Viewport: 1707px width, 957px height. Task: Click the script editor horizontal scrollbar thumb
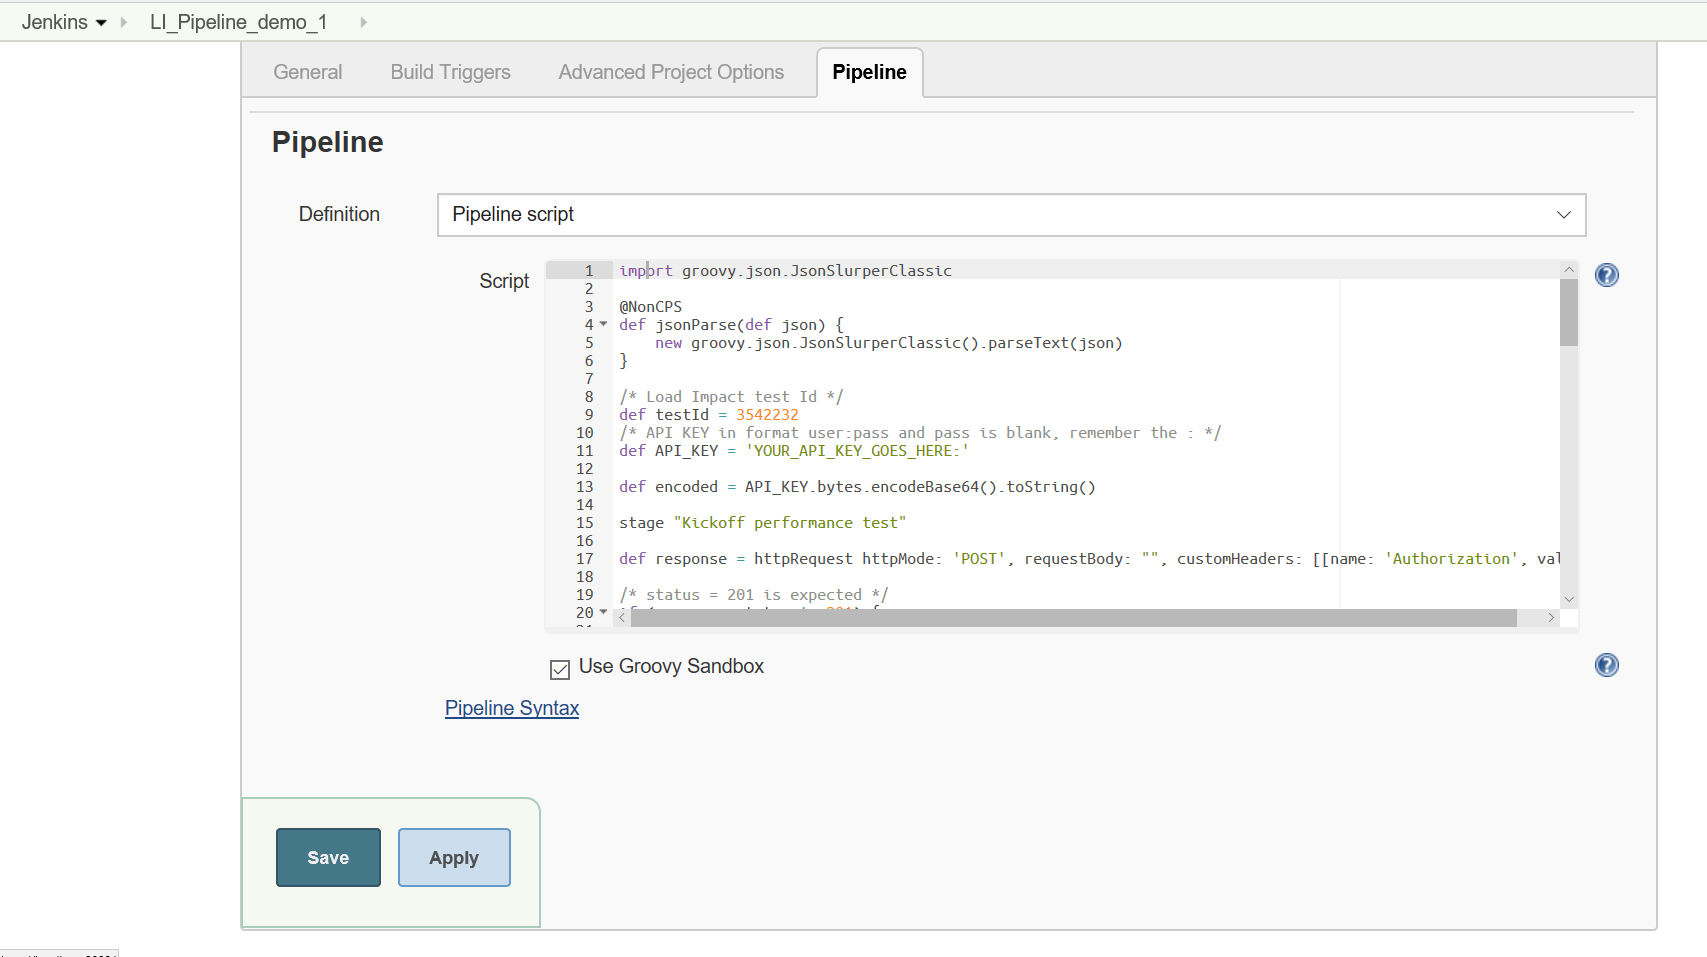1073,618
